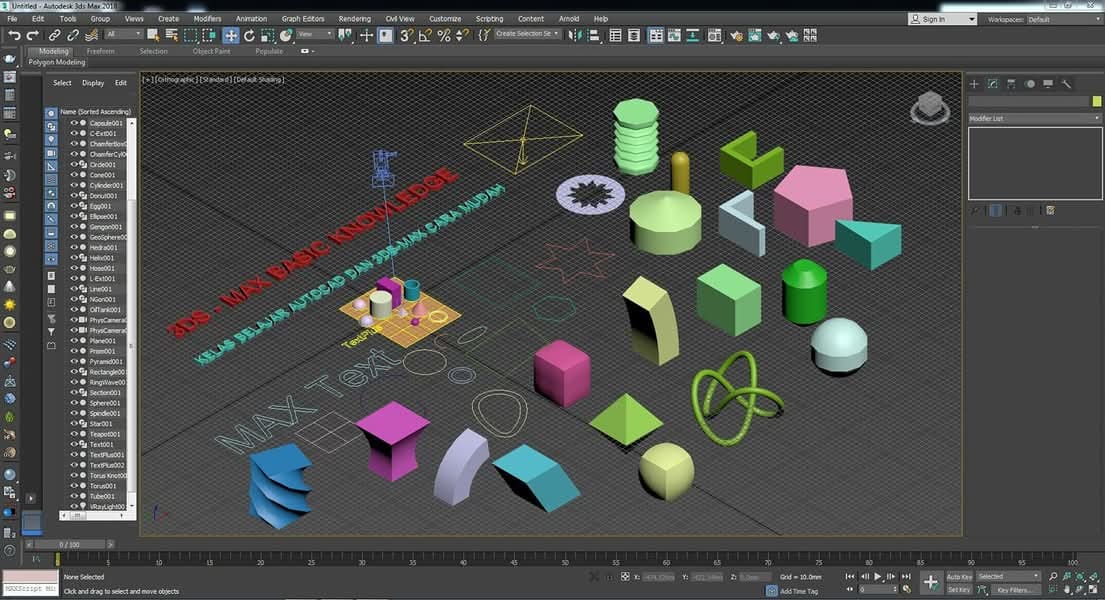Toggle visibility eye for Torus001
Viewport: 1105px width, 600px height.
pos(73,486)
